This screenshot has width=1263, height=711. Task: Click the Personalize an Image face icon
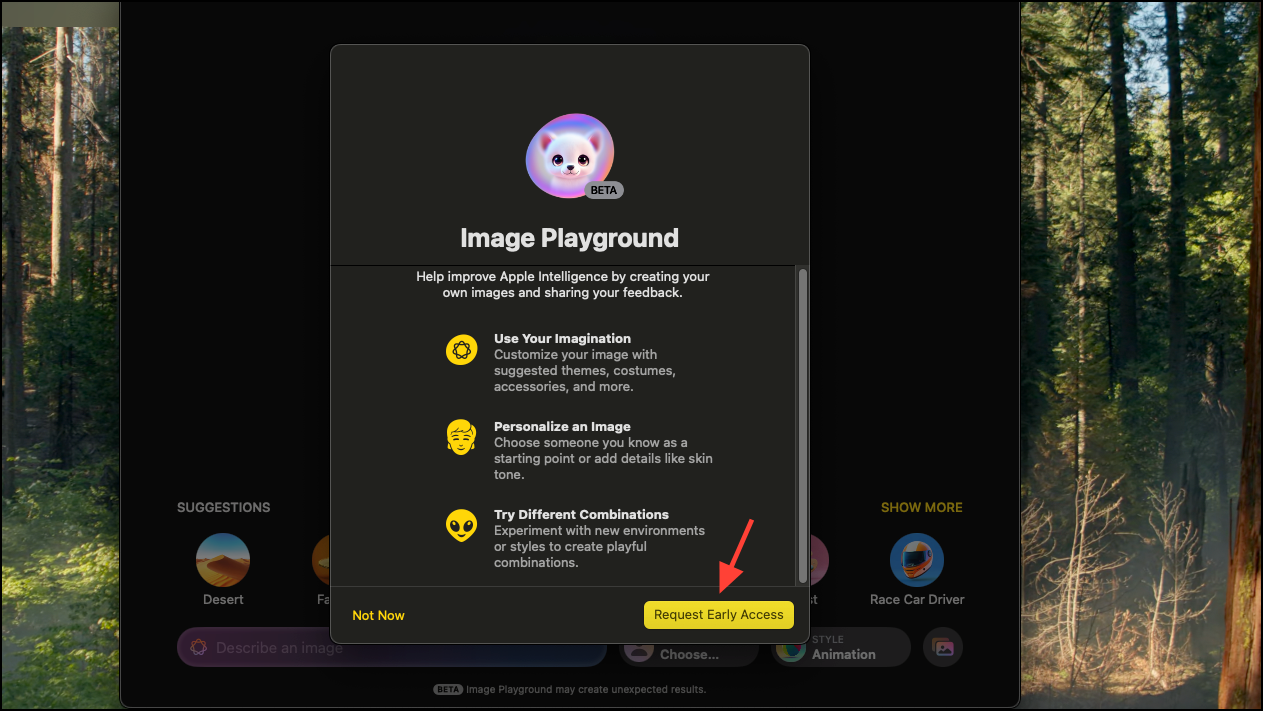point(461,437)
